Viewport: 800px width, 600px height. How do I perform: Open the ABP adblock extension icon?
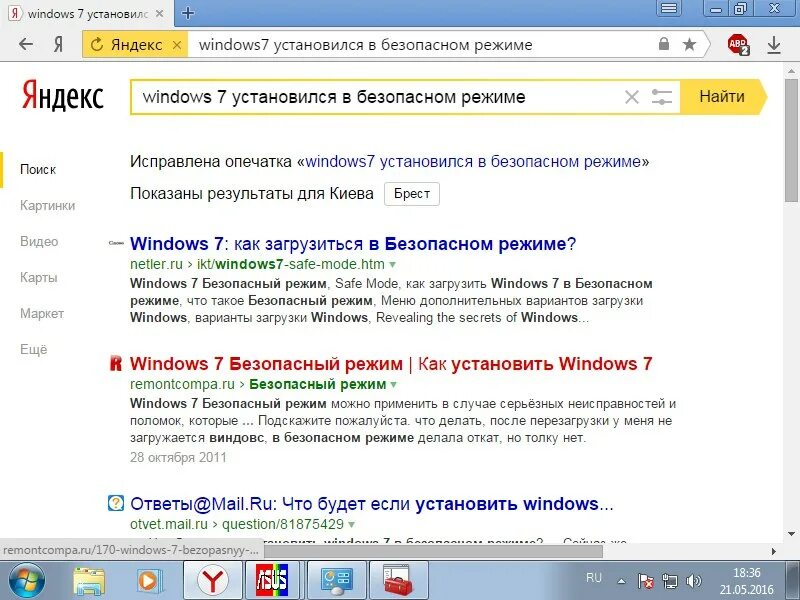[x=738, y=44]
